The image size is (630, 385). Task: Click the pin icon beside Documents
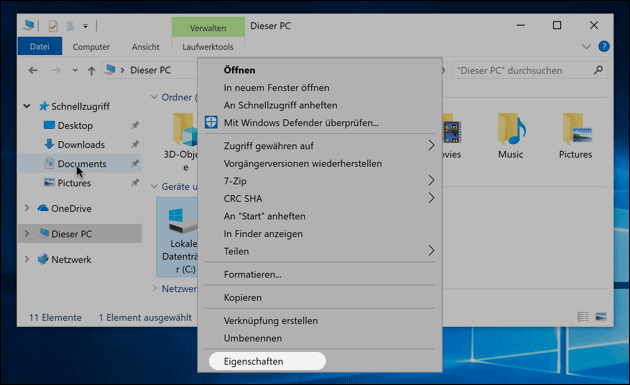click(135, 163)
